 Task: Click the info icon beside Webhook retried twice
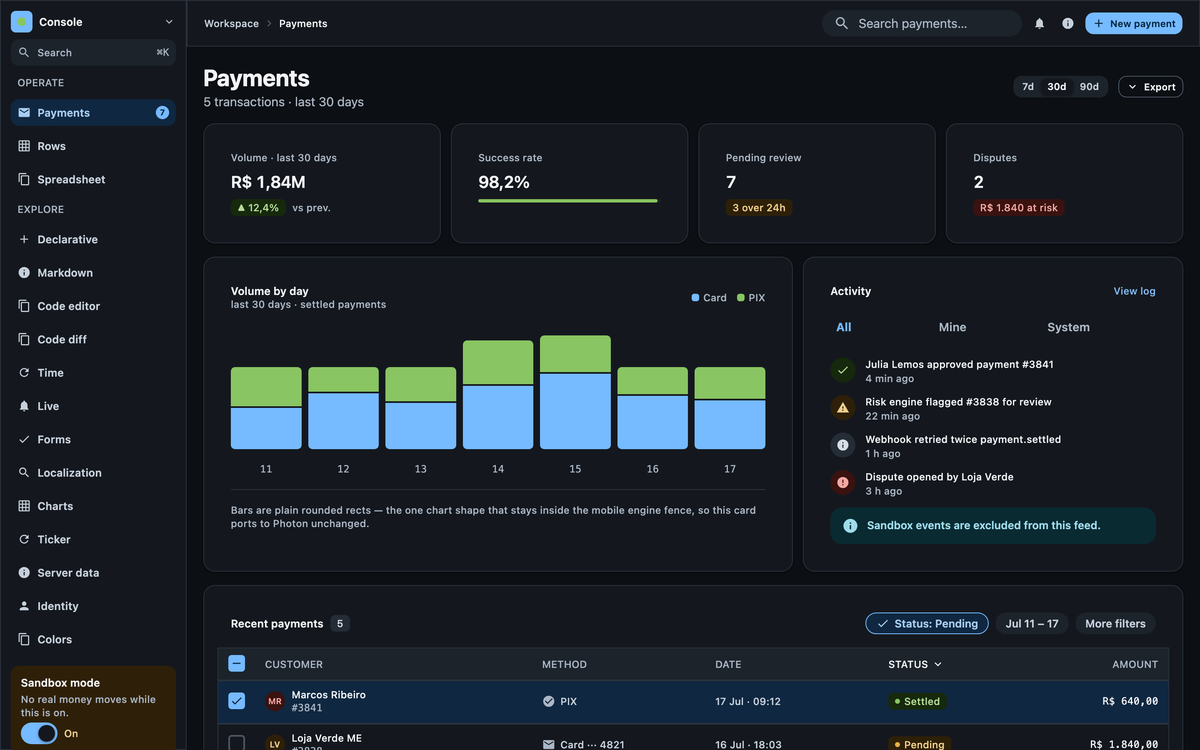(x=843, y=445)
